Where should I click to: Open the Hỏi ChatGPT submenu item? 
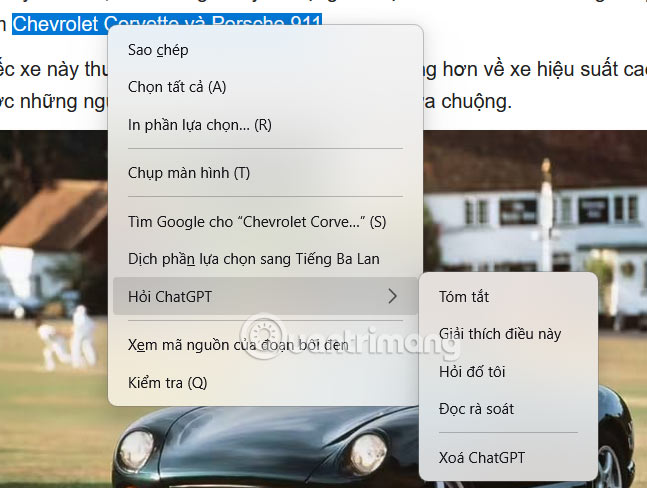[265, 297]
